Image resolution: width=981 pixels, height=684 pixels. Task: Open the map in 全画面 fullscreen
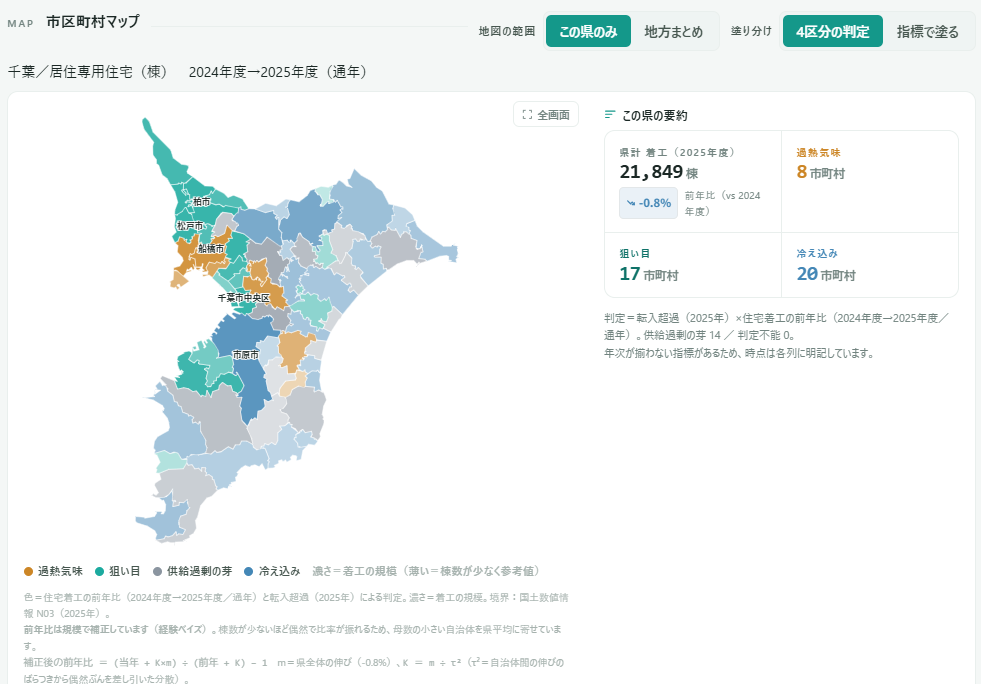546,115
